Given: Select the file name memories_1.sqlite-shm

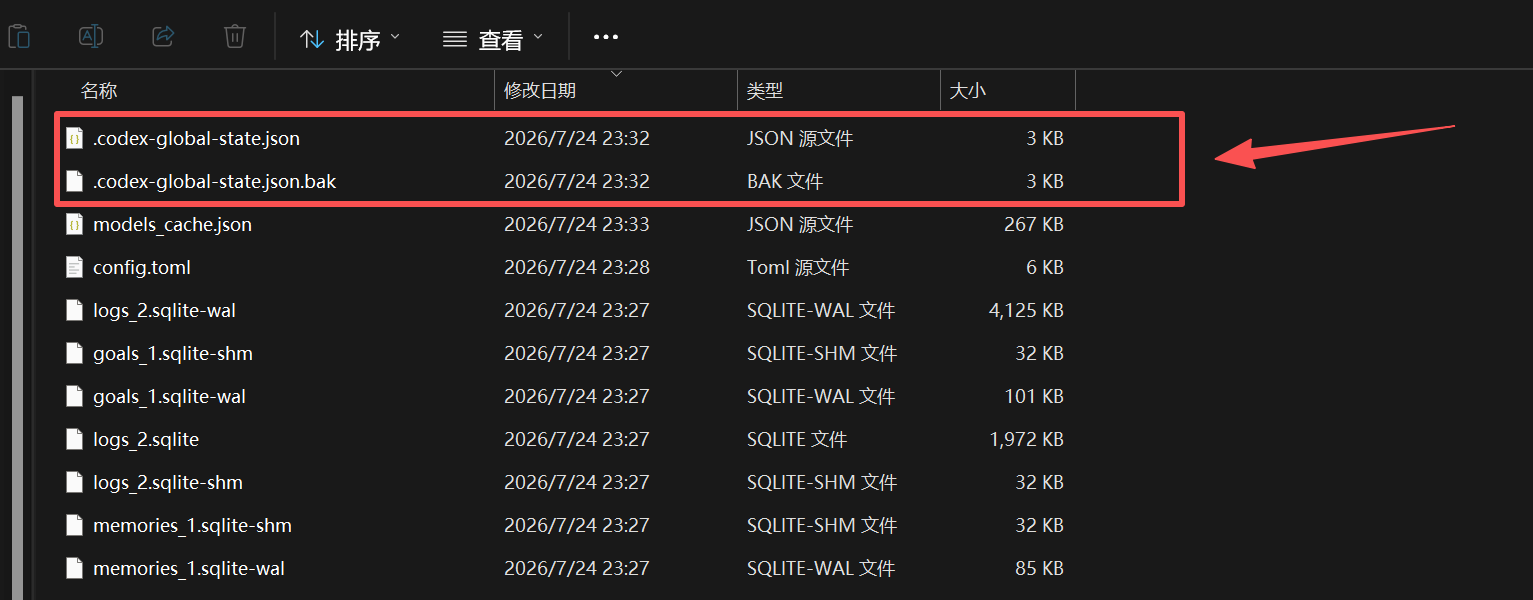Looking at the screenshot, I should pyautogui.click(x=192, y=525).
